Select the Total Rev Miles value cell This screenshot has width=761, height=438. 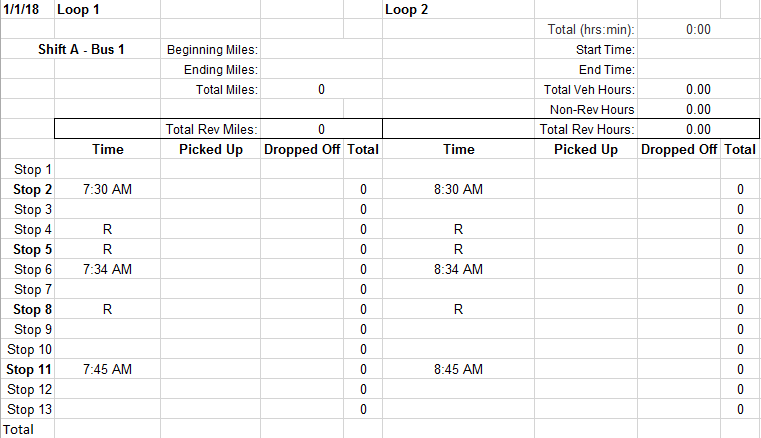321,130
